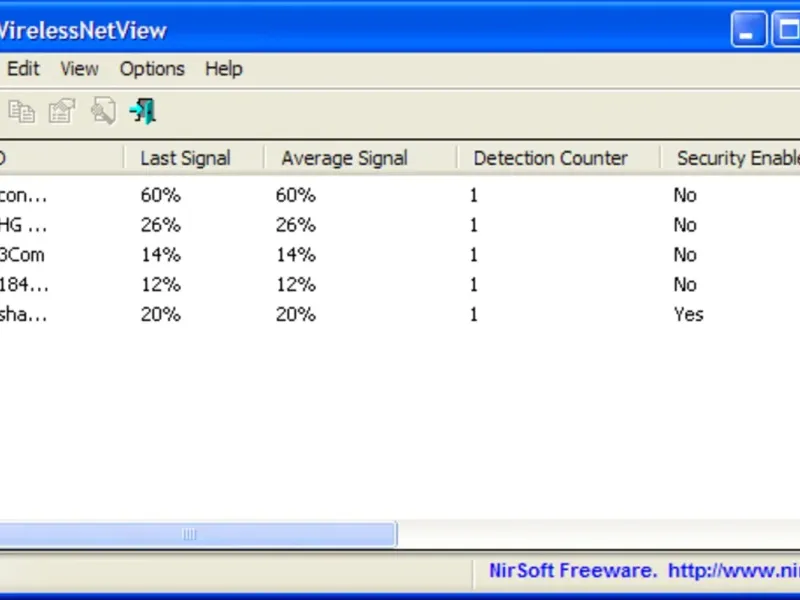Click Security 'No' in the 26% row
The height and width of the screenshot is (600, 800).
click(x=685, y=224)
